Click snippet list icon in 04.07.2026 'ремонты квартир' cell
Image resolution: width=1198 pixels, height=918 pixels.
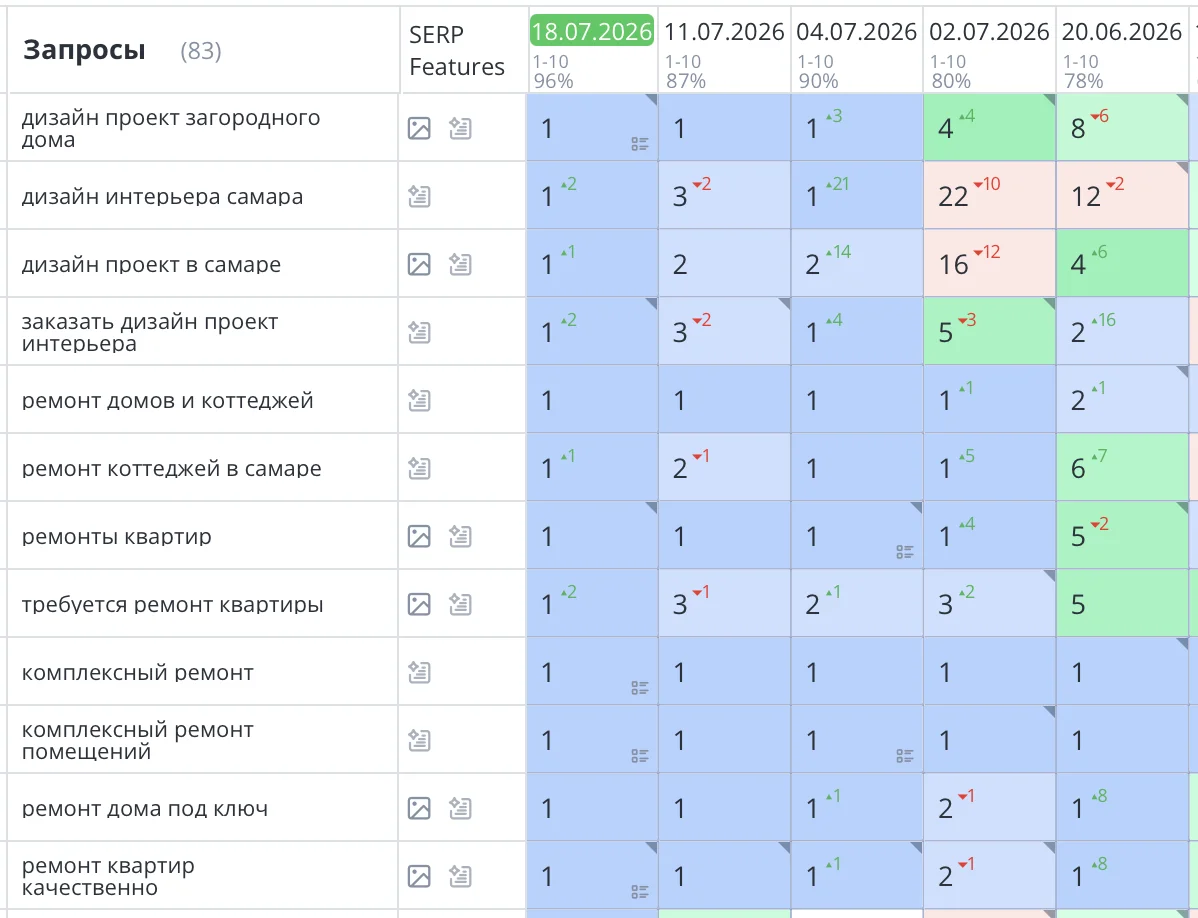click(905, 551)
